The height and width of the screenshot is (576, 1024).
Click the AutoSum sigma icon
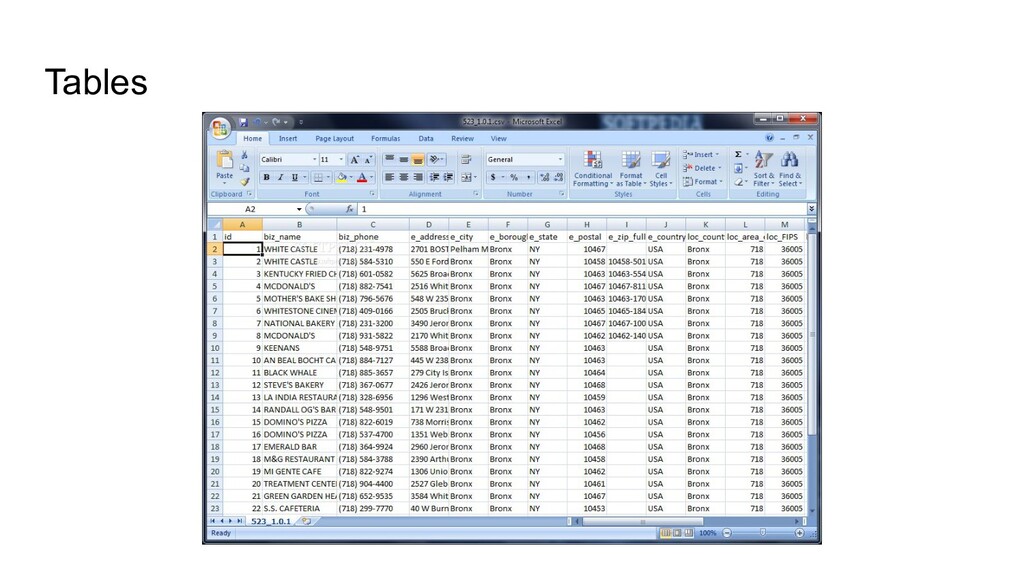tap(738, 155)
